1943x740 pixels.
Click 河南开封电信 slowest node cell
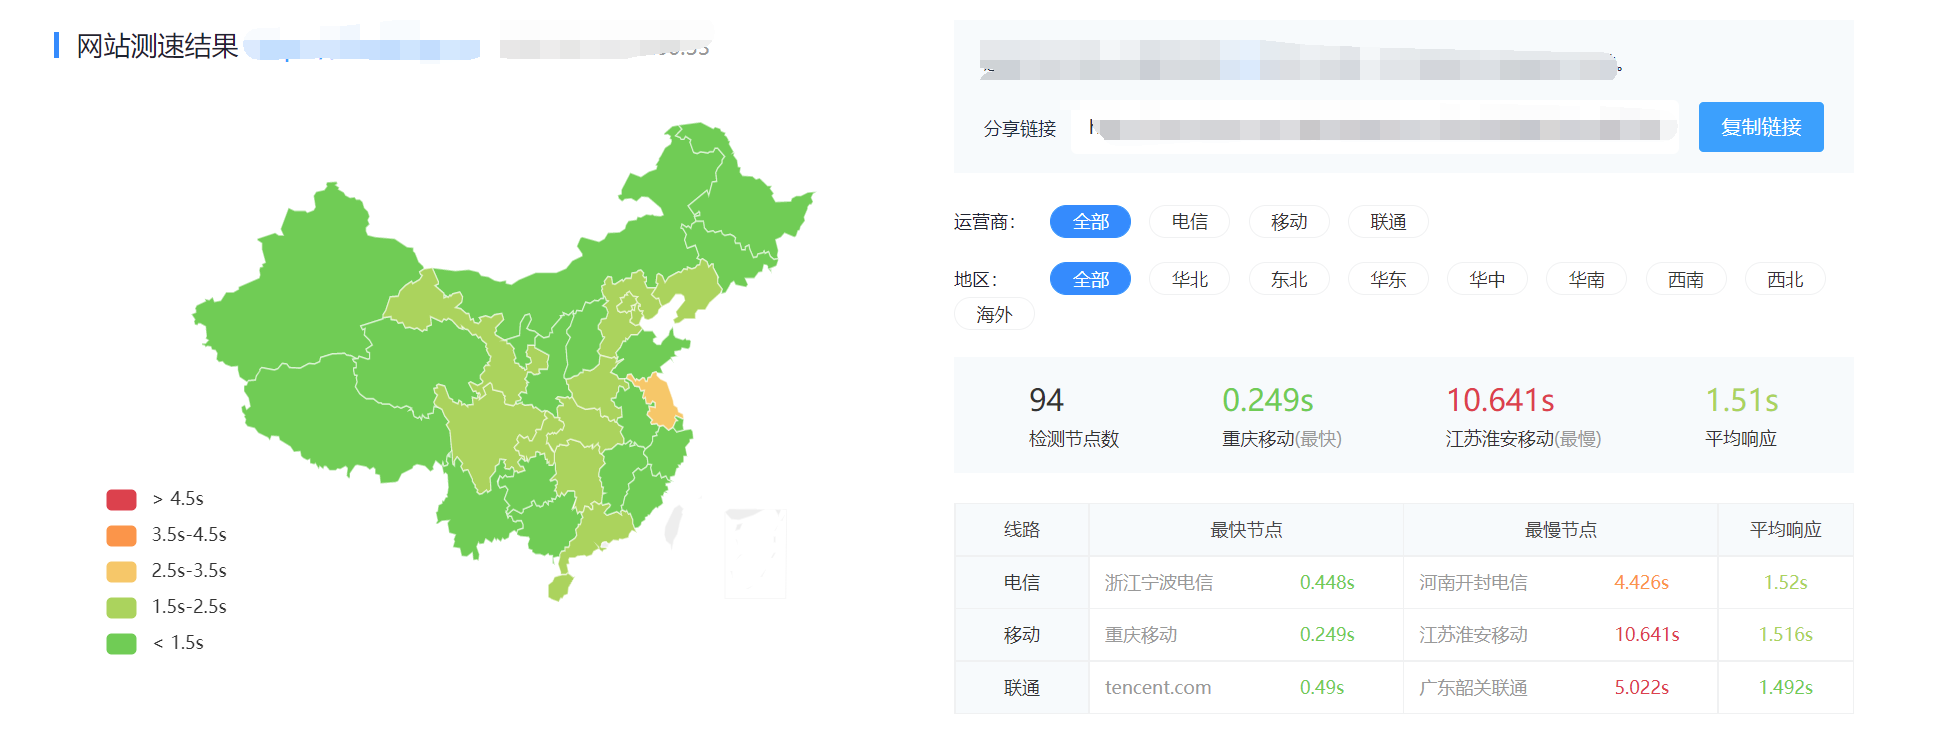(1473, 582)
